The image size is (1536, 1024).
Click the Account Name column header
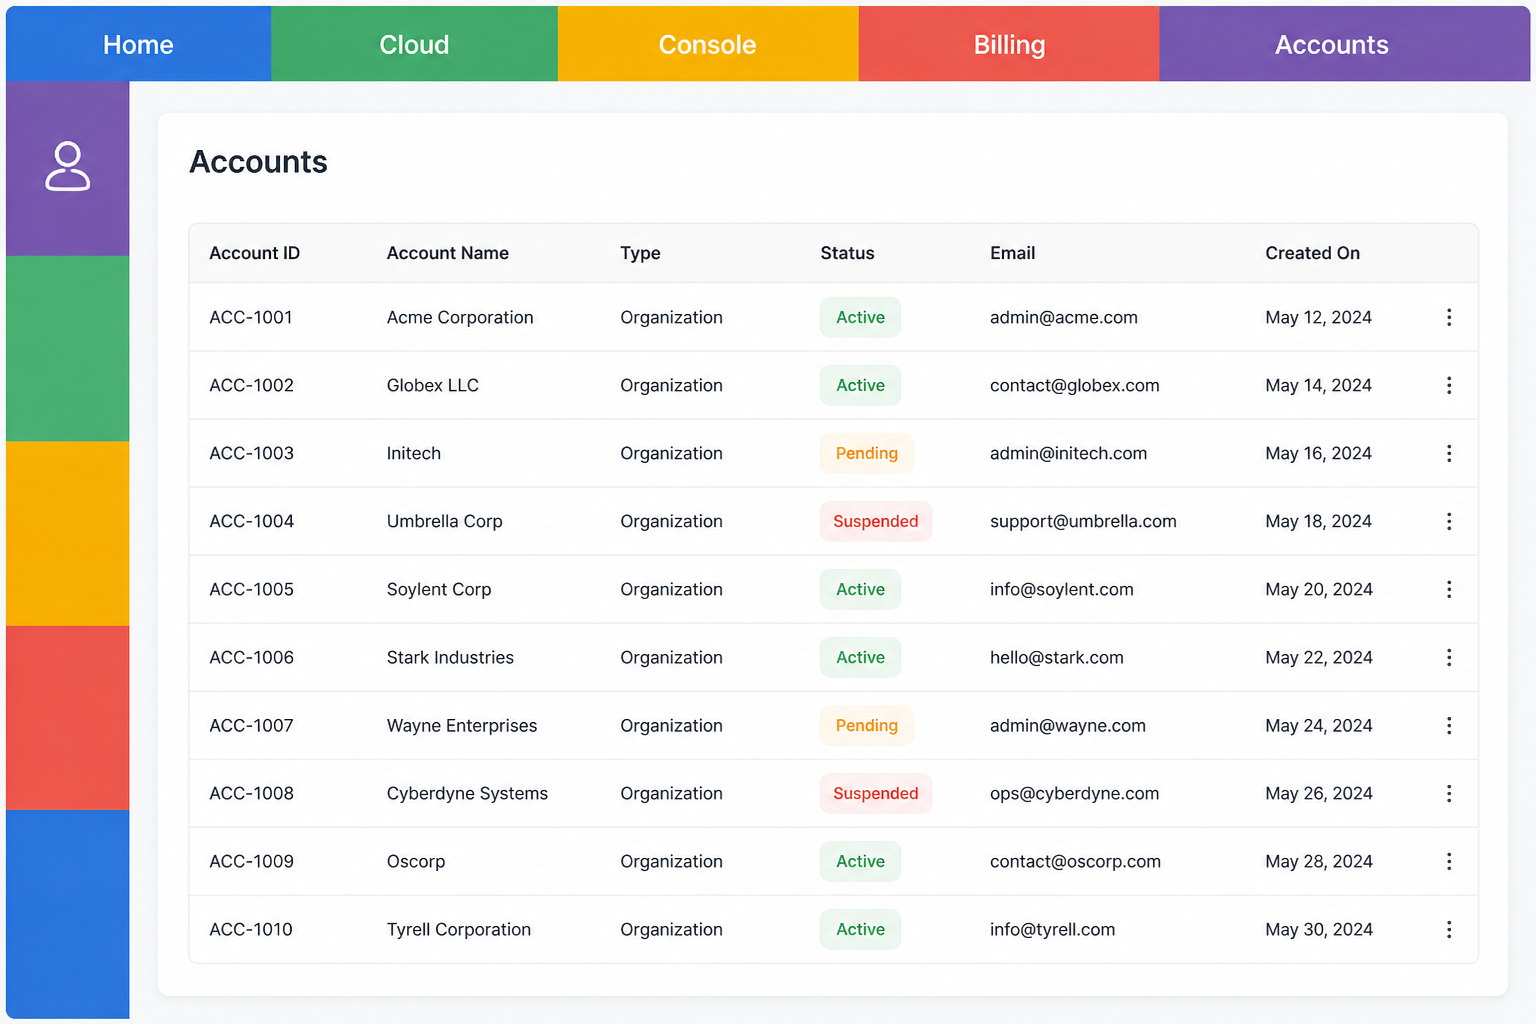click(x=448, y=253)
